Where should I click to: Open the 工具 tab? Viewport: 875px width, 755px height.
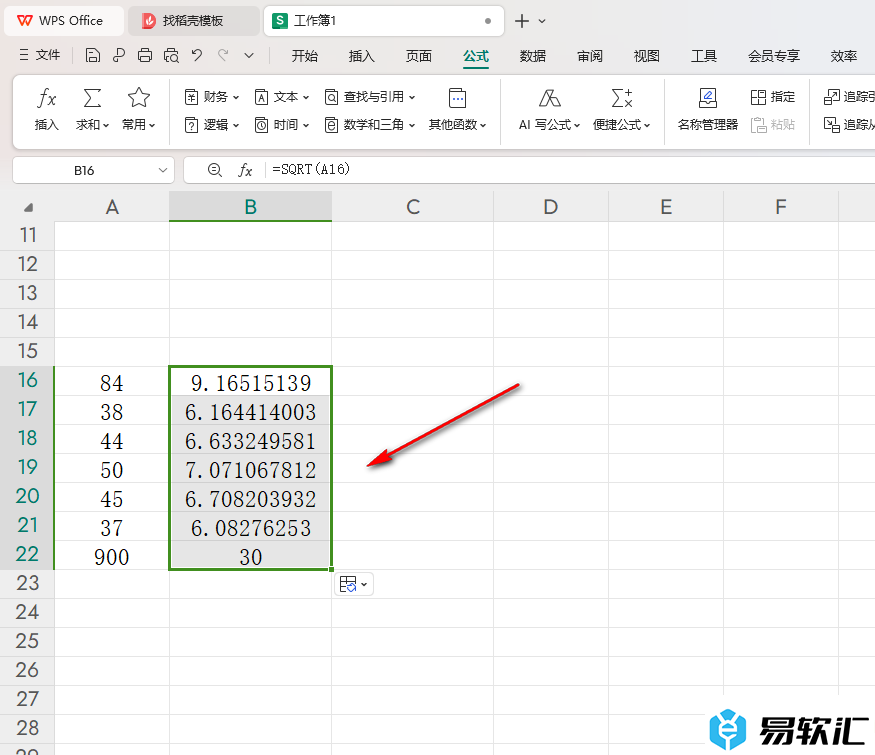(704, 56)
